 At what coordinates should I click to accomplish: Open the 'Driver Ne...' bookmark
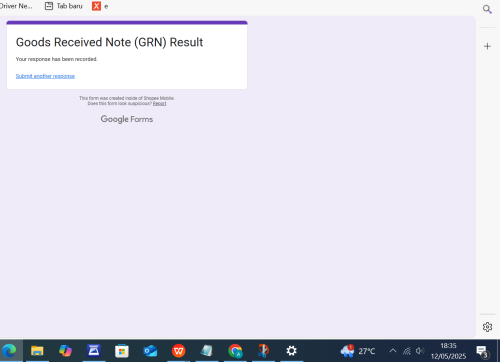coord(16,6)
